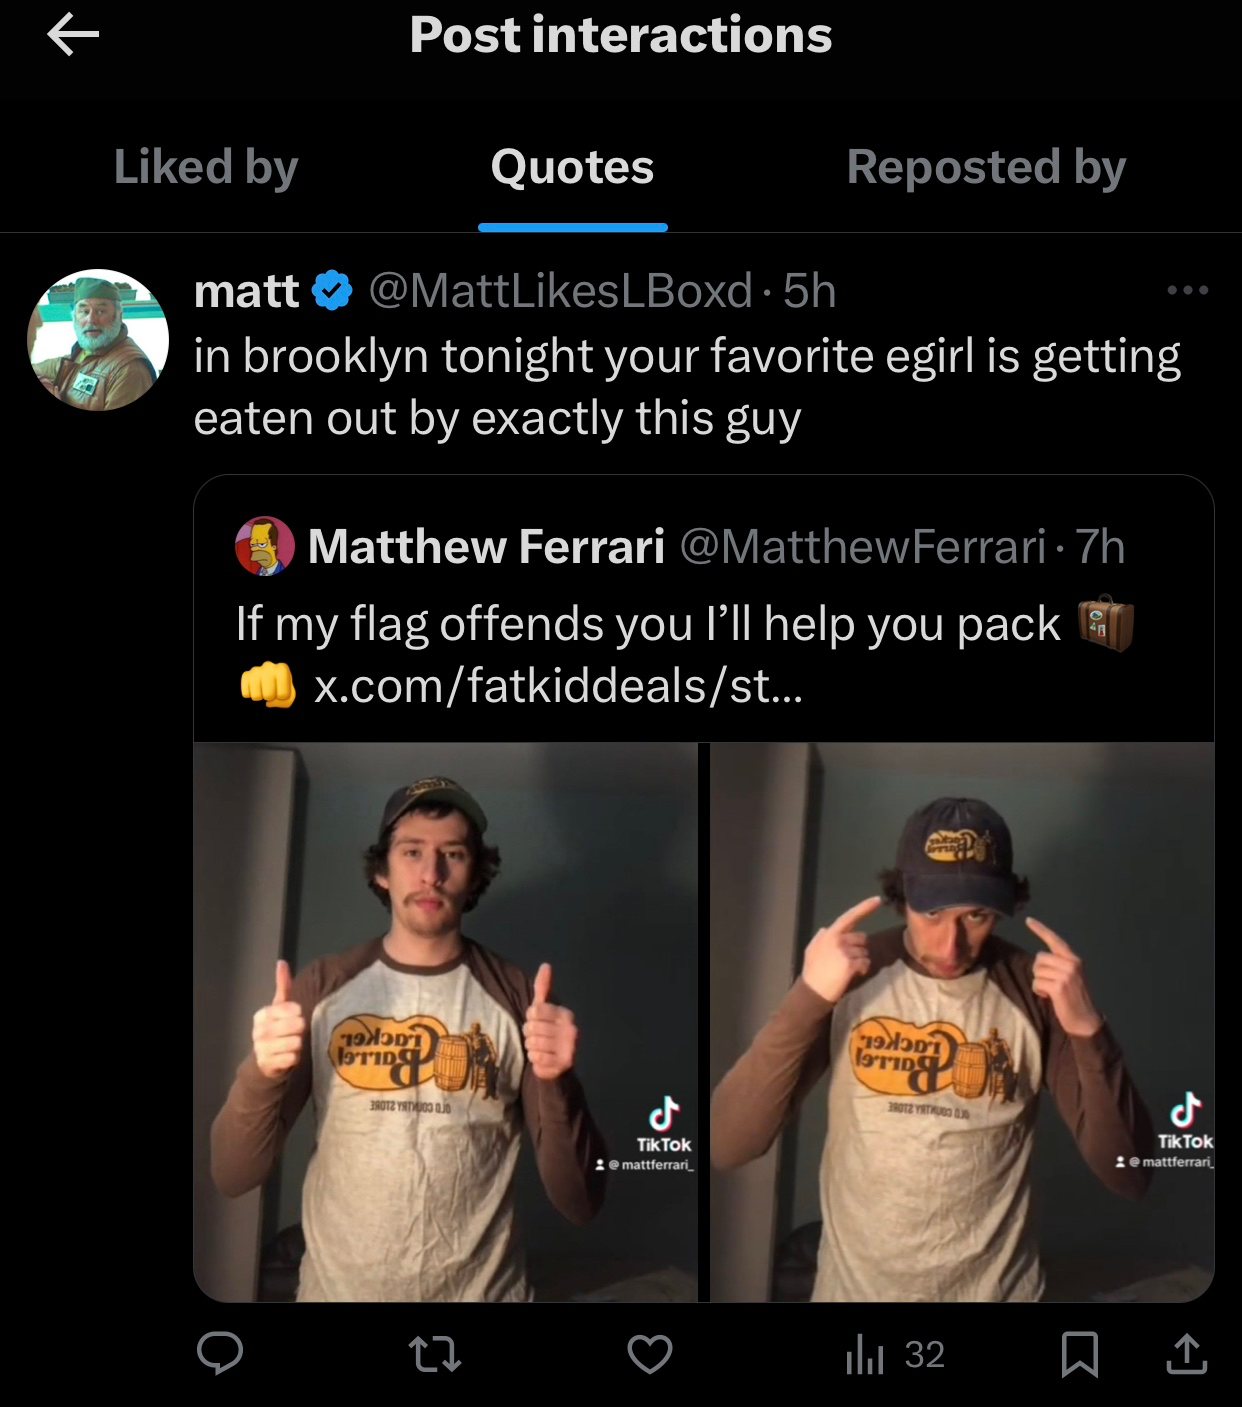Screen dimensions: 1242x1407
Task: Tap the three-dot more options icon
Action: coord(1188,291)
